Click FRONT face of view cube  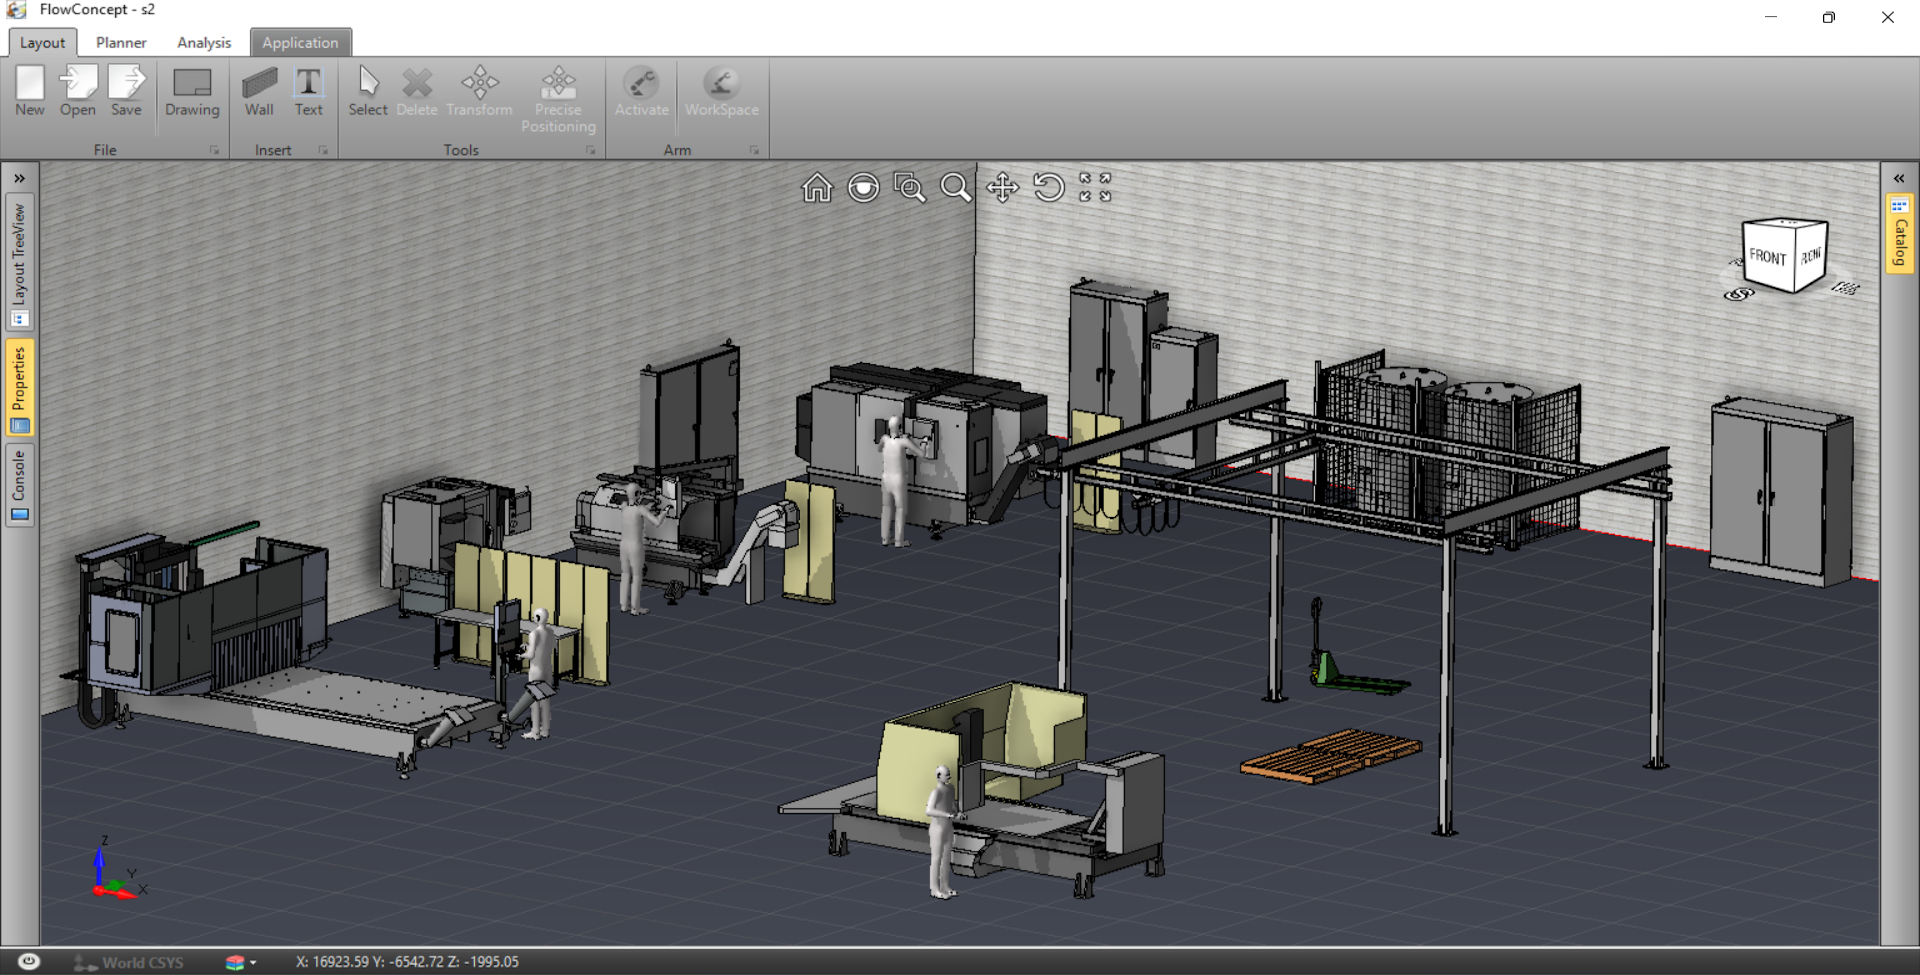click(x=1768, y=257)
